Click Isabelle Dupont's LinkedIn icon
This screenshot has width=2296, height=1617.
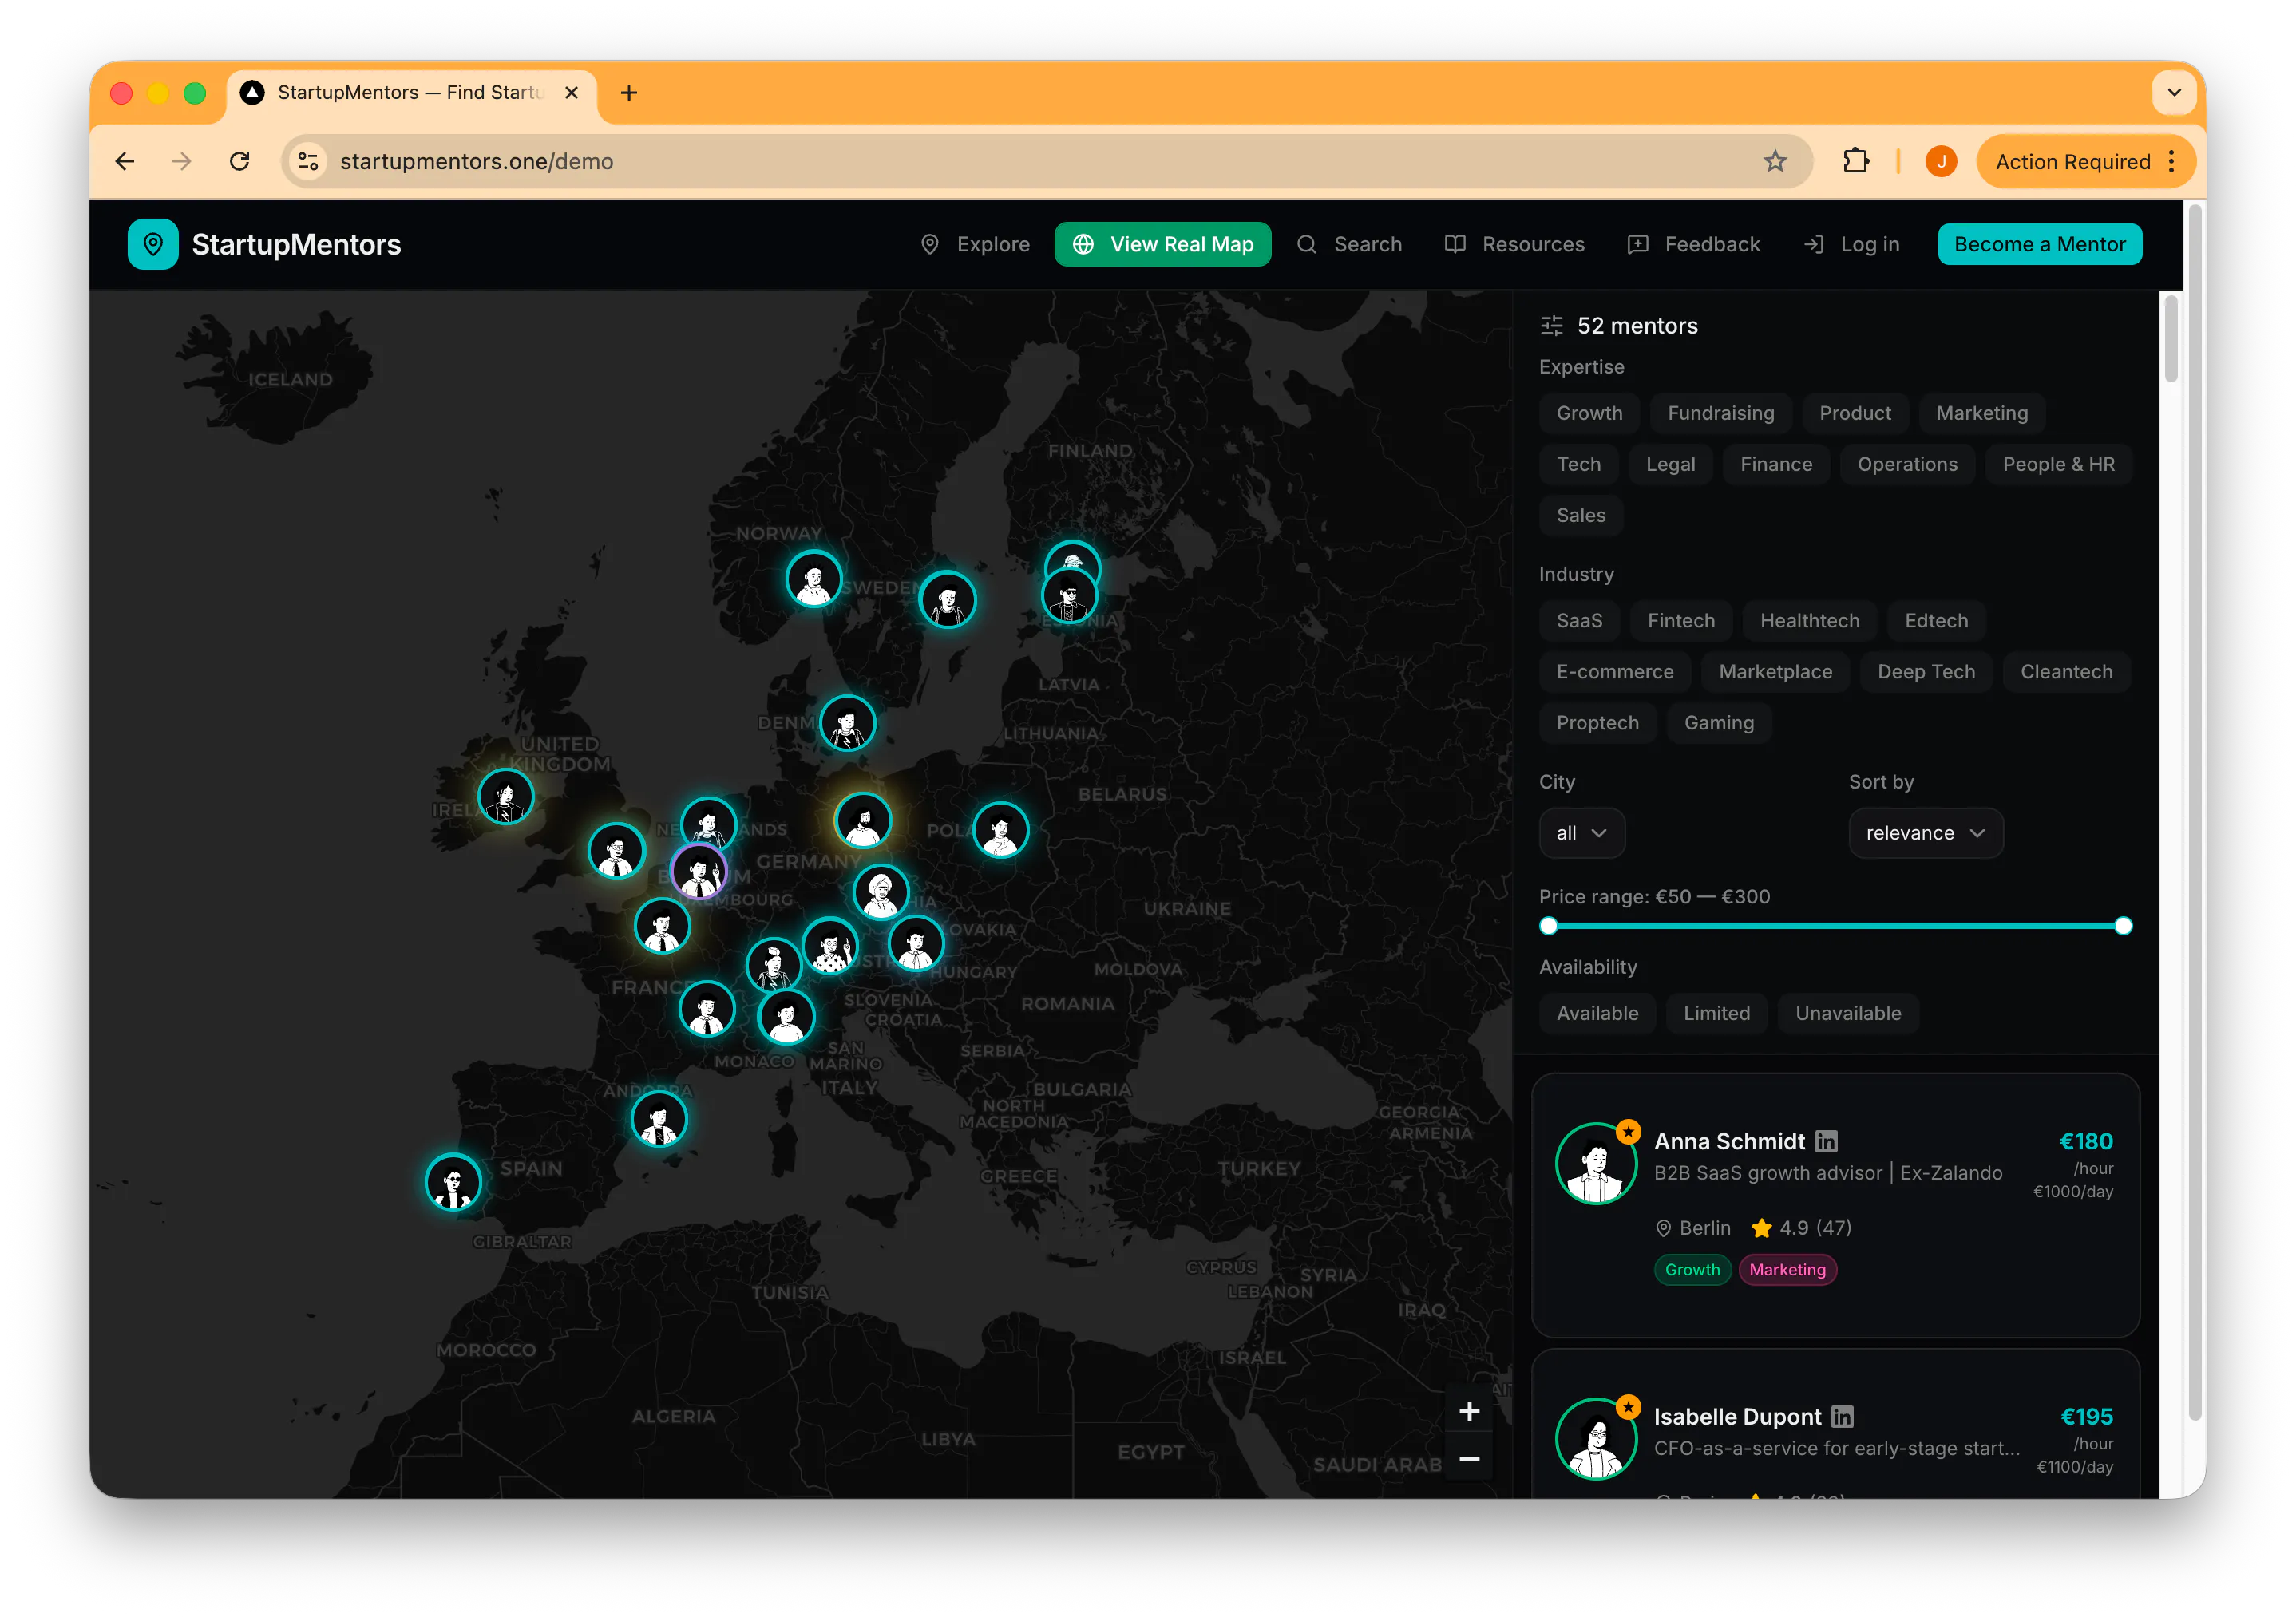coord(1842,1416)
